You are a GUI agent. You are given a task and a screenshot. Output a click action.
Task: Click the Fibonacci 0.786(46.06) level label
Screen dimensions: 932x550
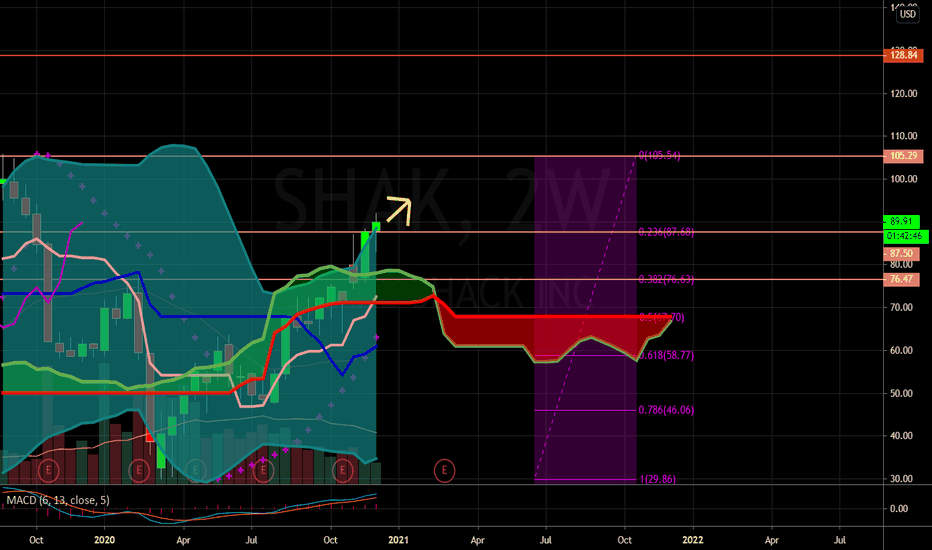pos(666,410)
